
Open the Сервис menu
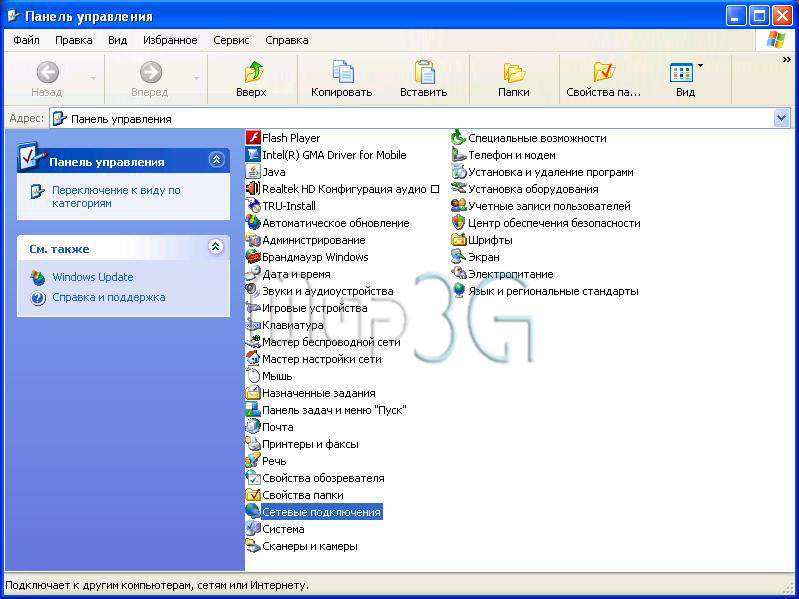(231, 40)
